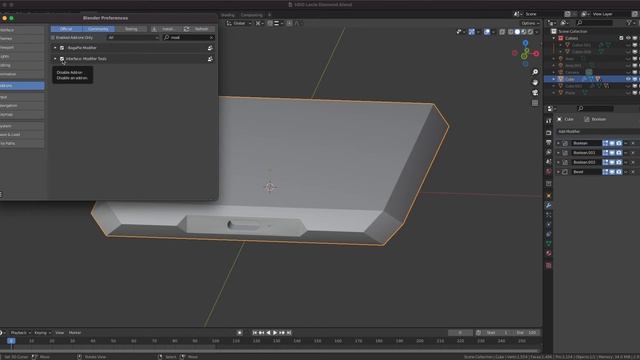Open the texture properties checker icon
This screenshot has width=640, height=360.
coord(549,265)
